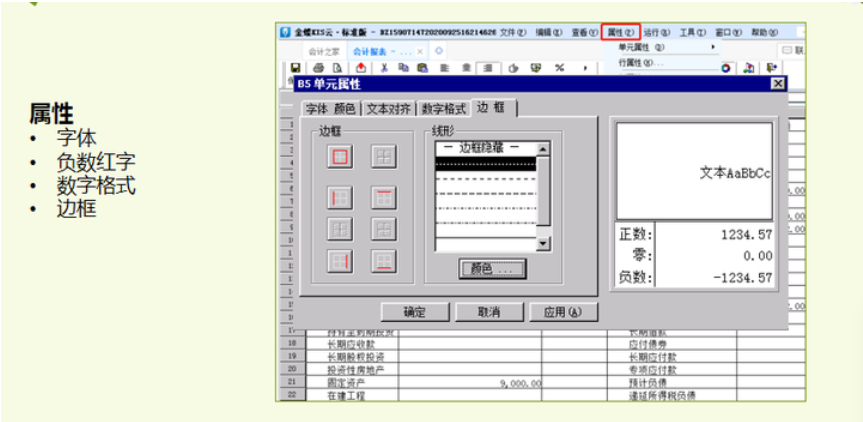Open the 工具 menu
This screenshot has height=422, width=863.
click(x=692, y=32)
